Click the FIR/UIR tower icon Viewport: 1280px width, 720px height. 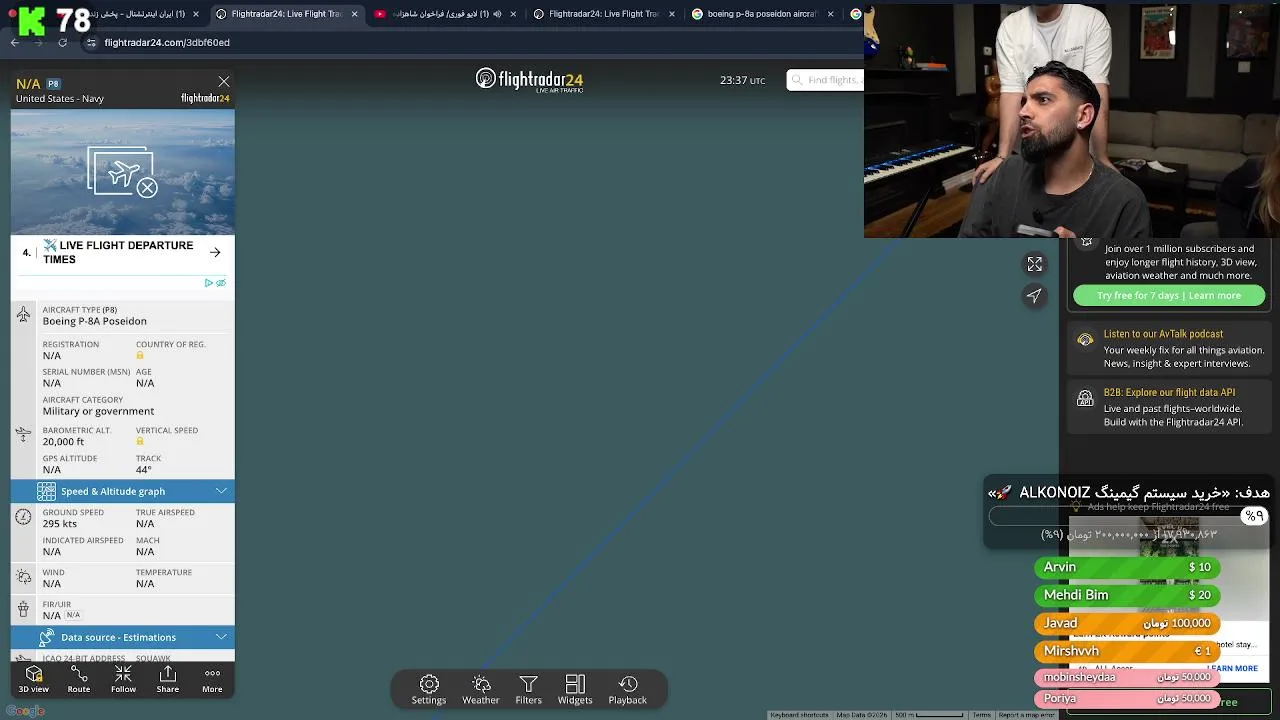pos(23,609)
